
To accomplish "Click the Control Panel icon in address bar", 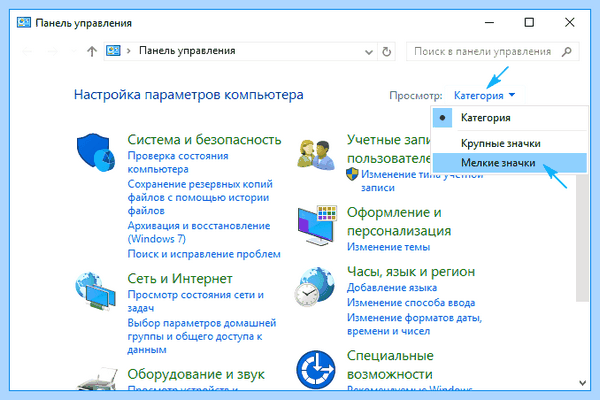I will 113,51.
